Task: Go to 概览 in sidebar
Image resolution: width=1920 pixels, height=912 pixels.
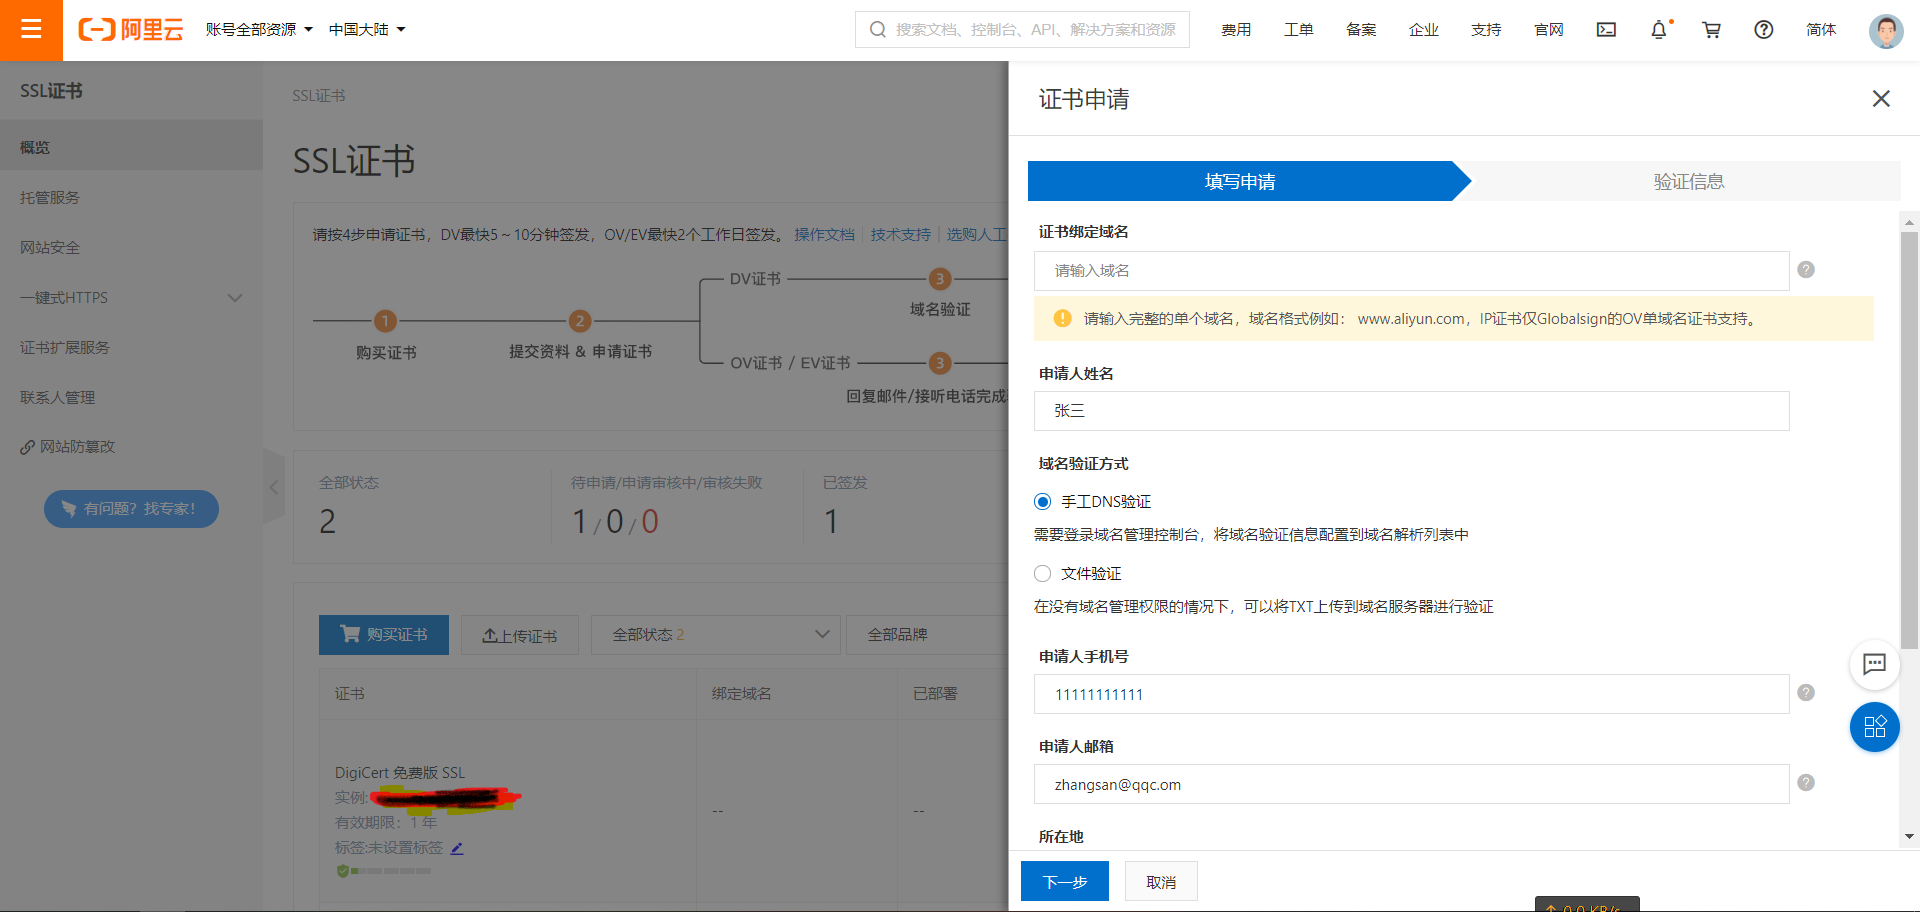Action: coord(131,147)
